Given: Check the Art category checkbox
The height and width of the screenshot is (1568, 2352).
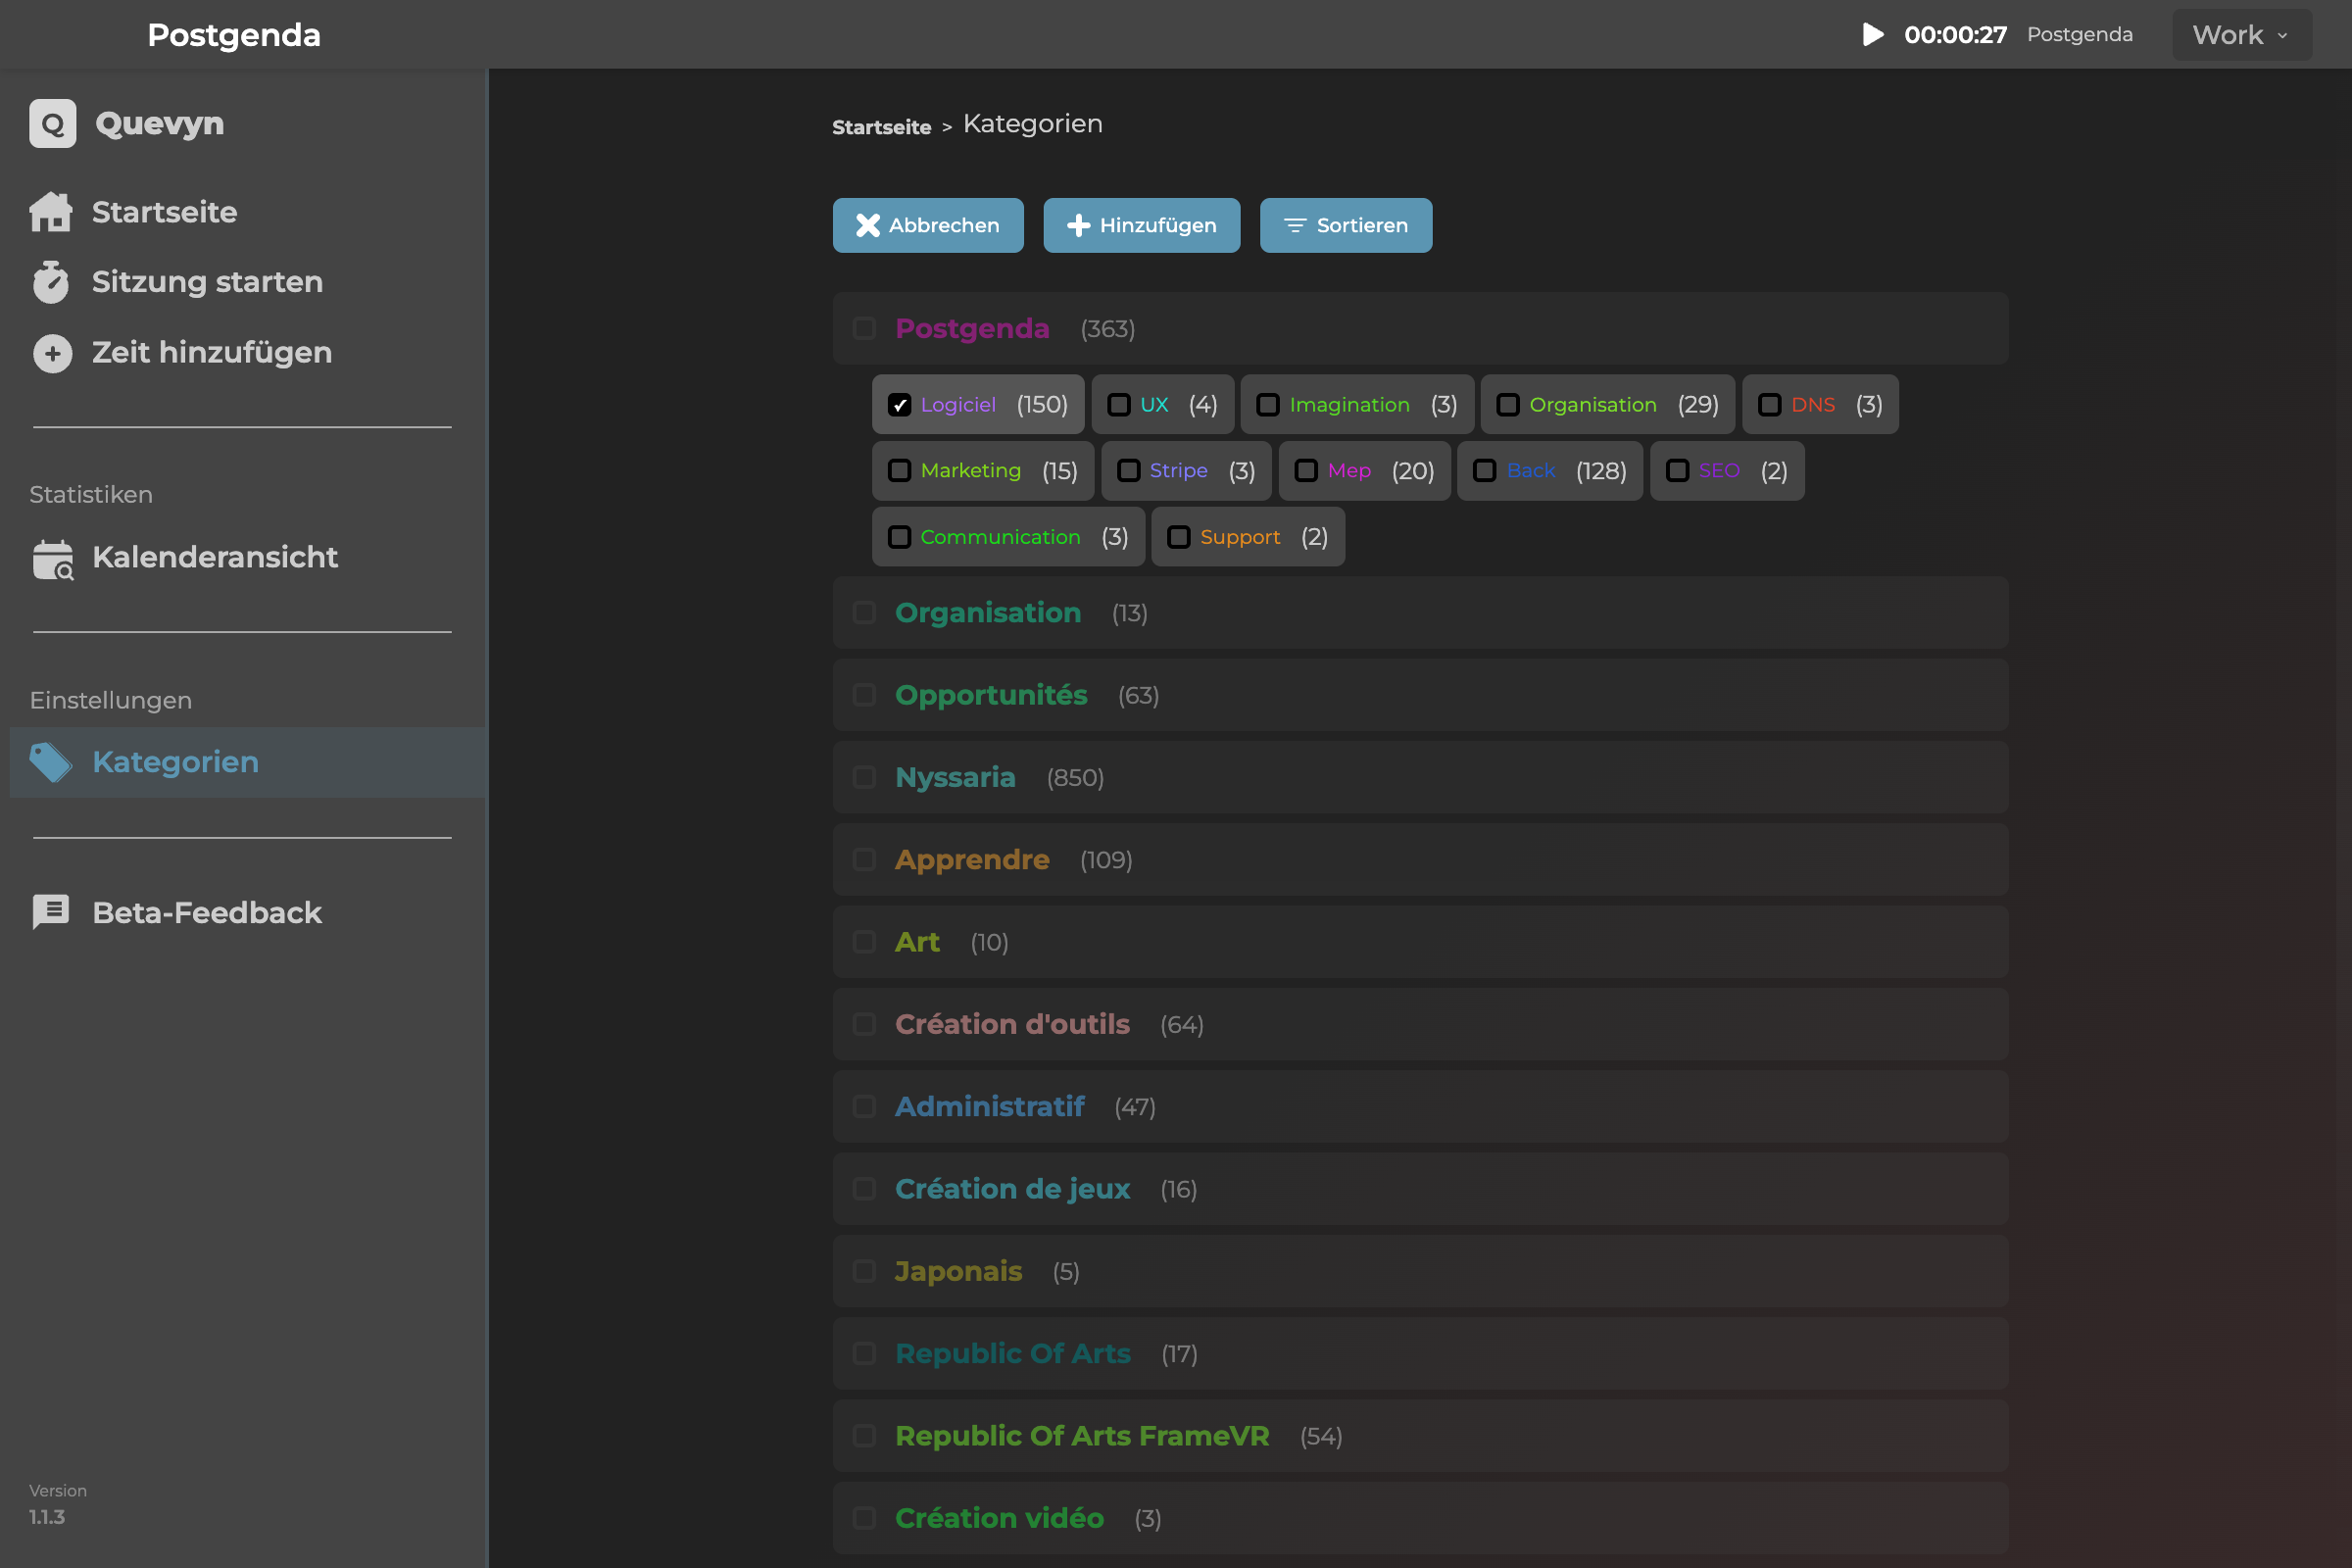Looking at the screenshot, I should click(865, 943).
